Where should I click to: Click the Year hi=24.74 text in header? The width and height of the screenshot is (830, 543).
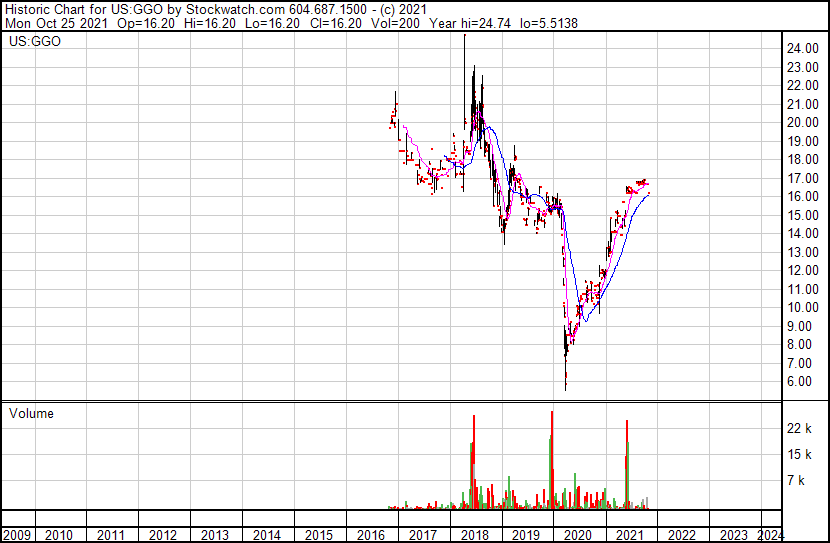470,23
